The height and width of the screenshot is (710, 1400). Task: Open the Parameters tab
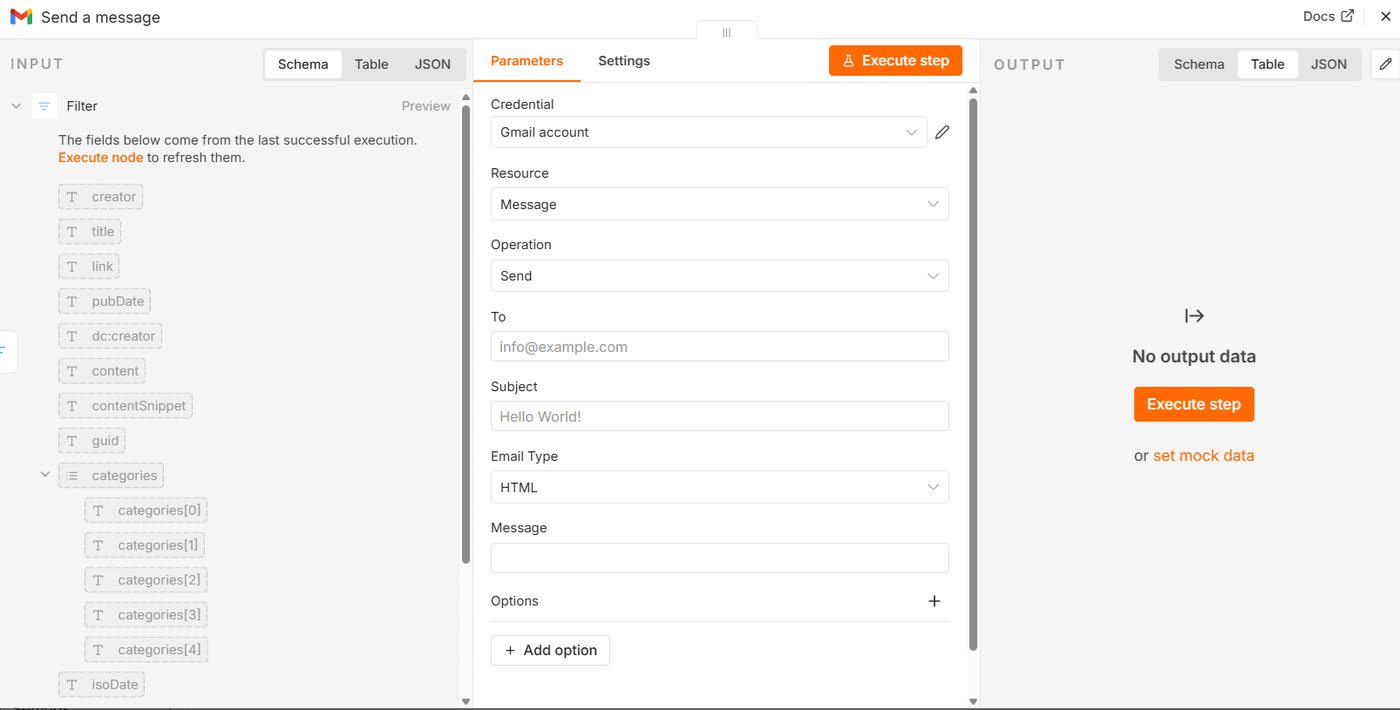527,61
